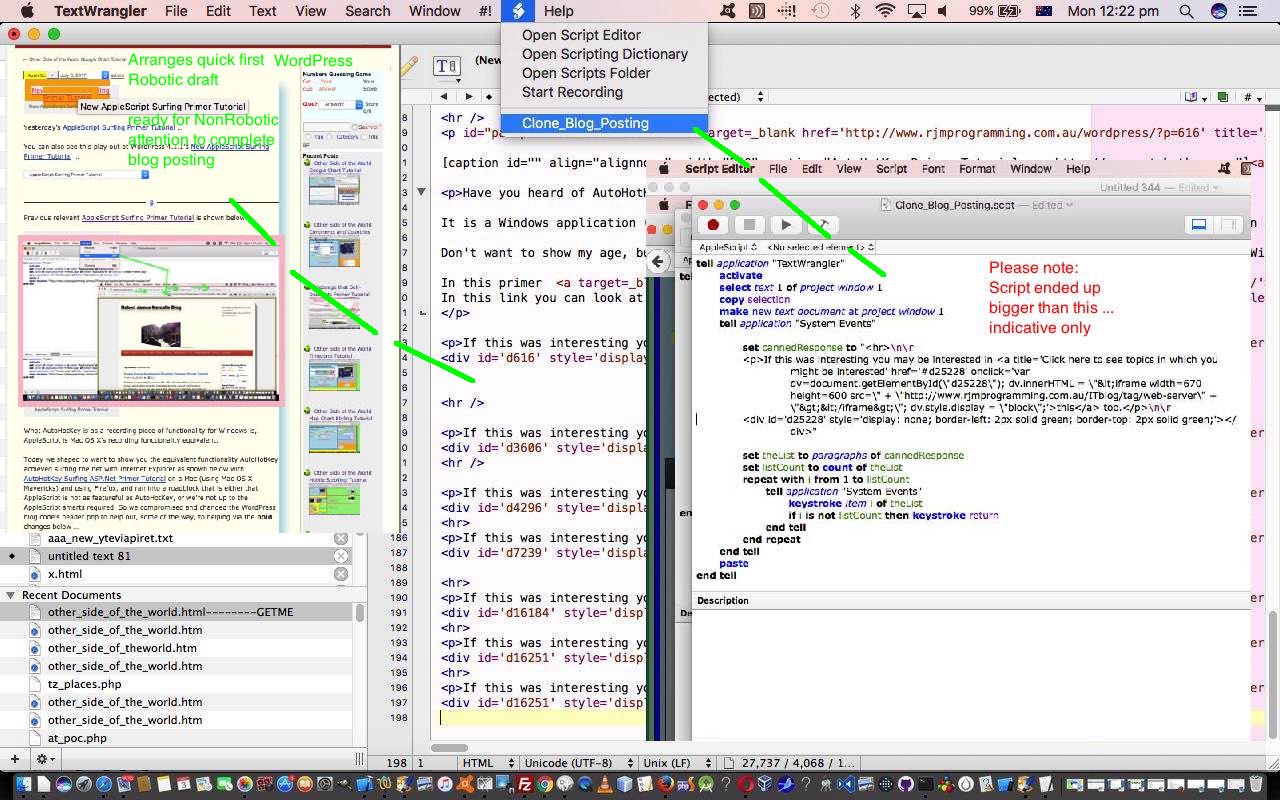
Task: Click the plus button below the file list
Action: point(14,759)
